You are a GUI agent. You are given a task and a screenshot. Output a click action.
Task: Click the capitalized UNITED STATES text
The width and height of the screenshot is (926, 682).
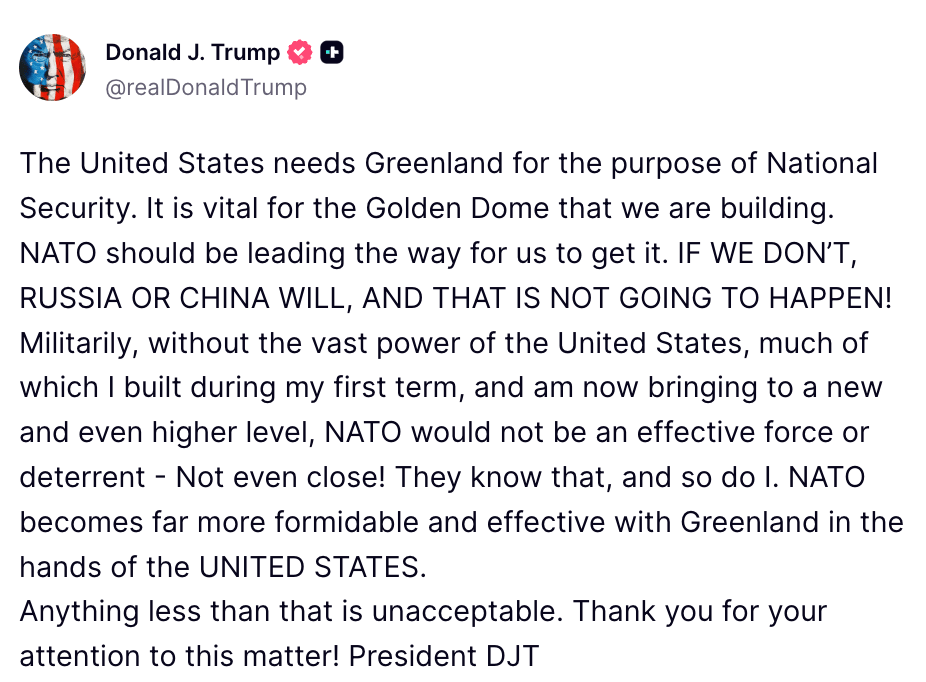pos(312,567)
